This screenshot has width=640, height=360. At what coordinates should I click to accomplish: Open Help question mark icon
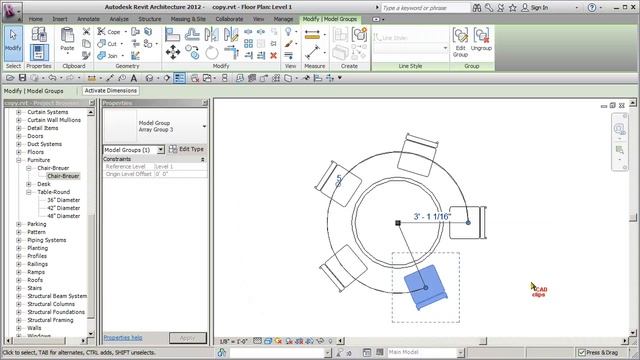(x=592, y=7)
